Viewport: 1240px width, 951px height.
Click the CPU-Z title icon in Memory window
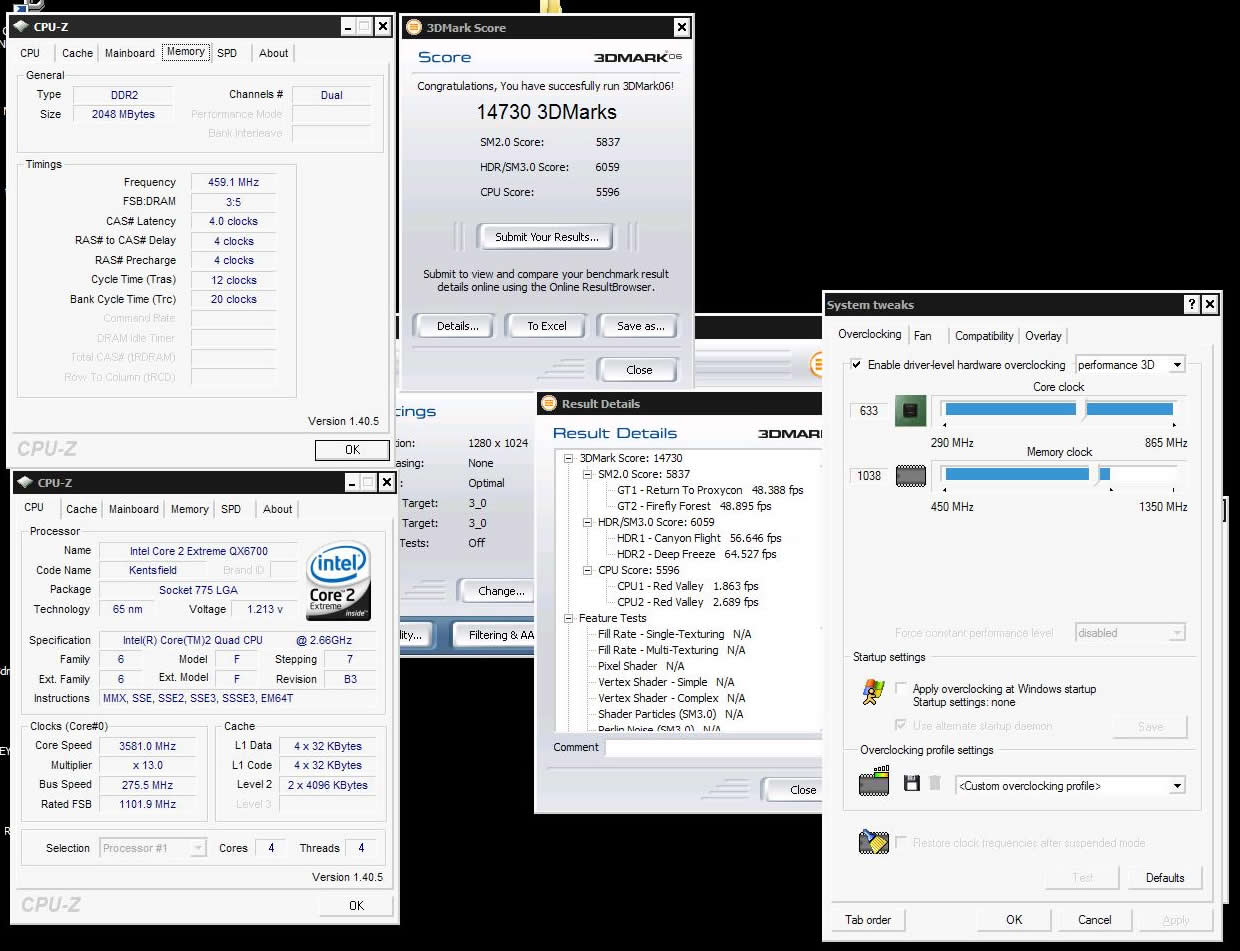coord(21,27)
